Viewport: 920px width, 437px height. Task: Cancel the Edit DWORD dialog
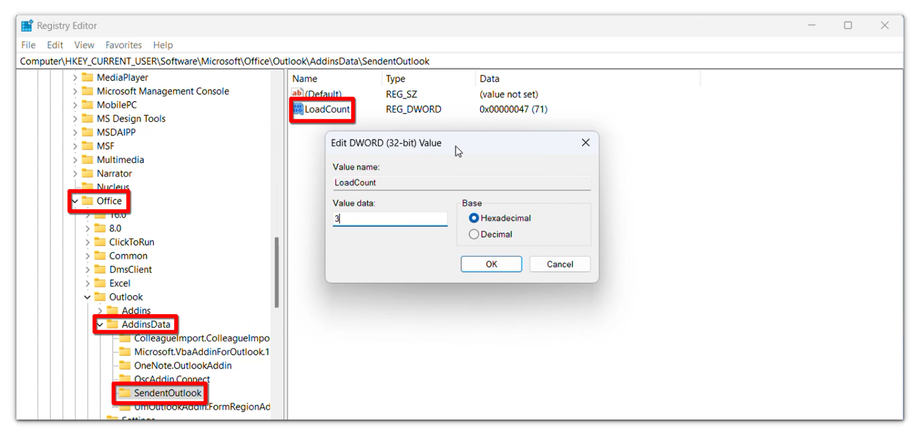click(x=560, y=264)
